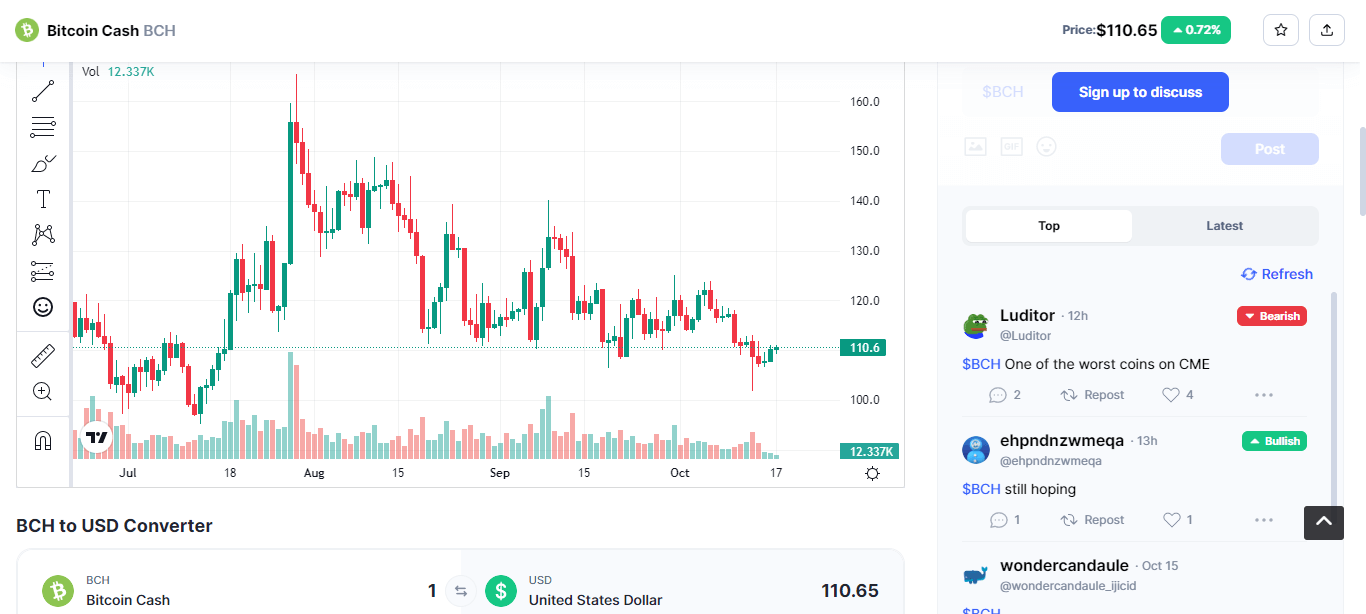This screenshot has height=614, width=1366.
Task: Open ehpndnzwmeqa's profile avatar
Action: pos(976,450)
